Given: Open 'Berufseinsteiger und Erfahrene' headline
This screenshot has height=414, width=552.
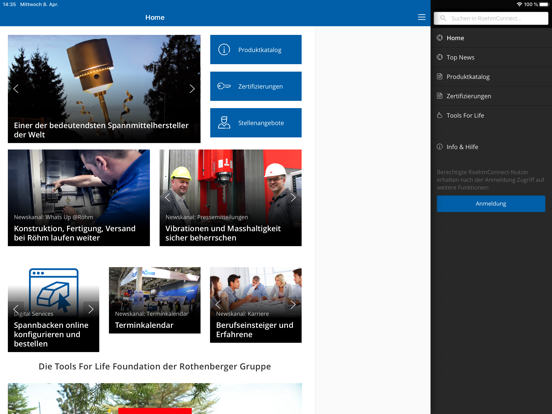Looking at the screenshot, I should click(x=255, y=330).
